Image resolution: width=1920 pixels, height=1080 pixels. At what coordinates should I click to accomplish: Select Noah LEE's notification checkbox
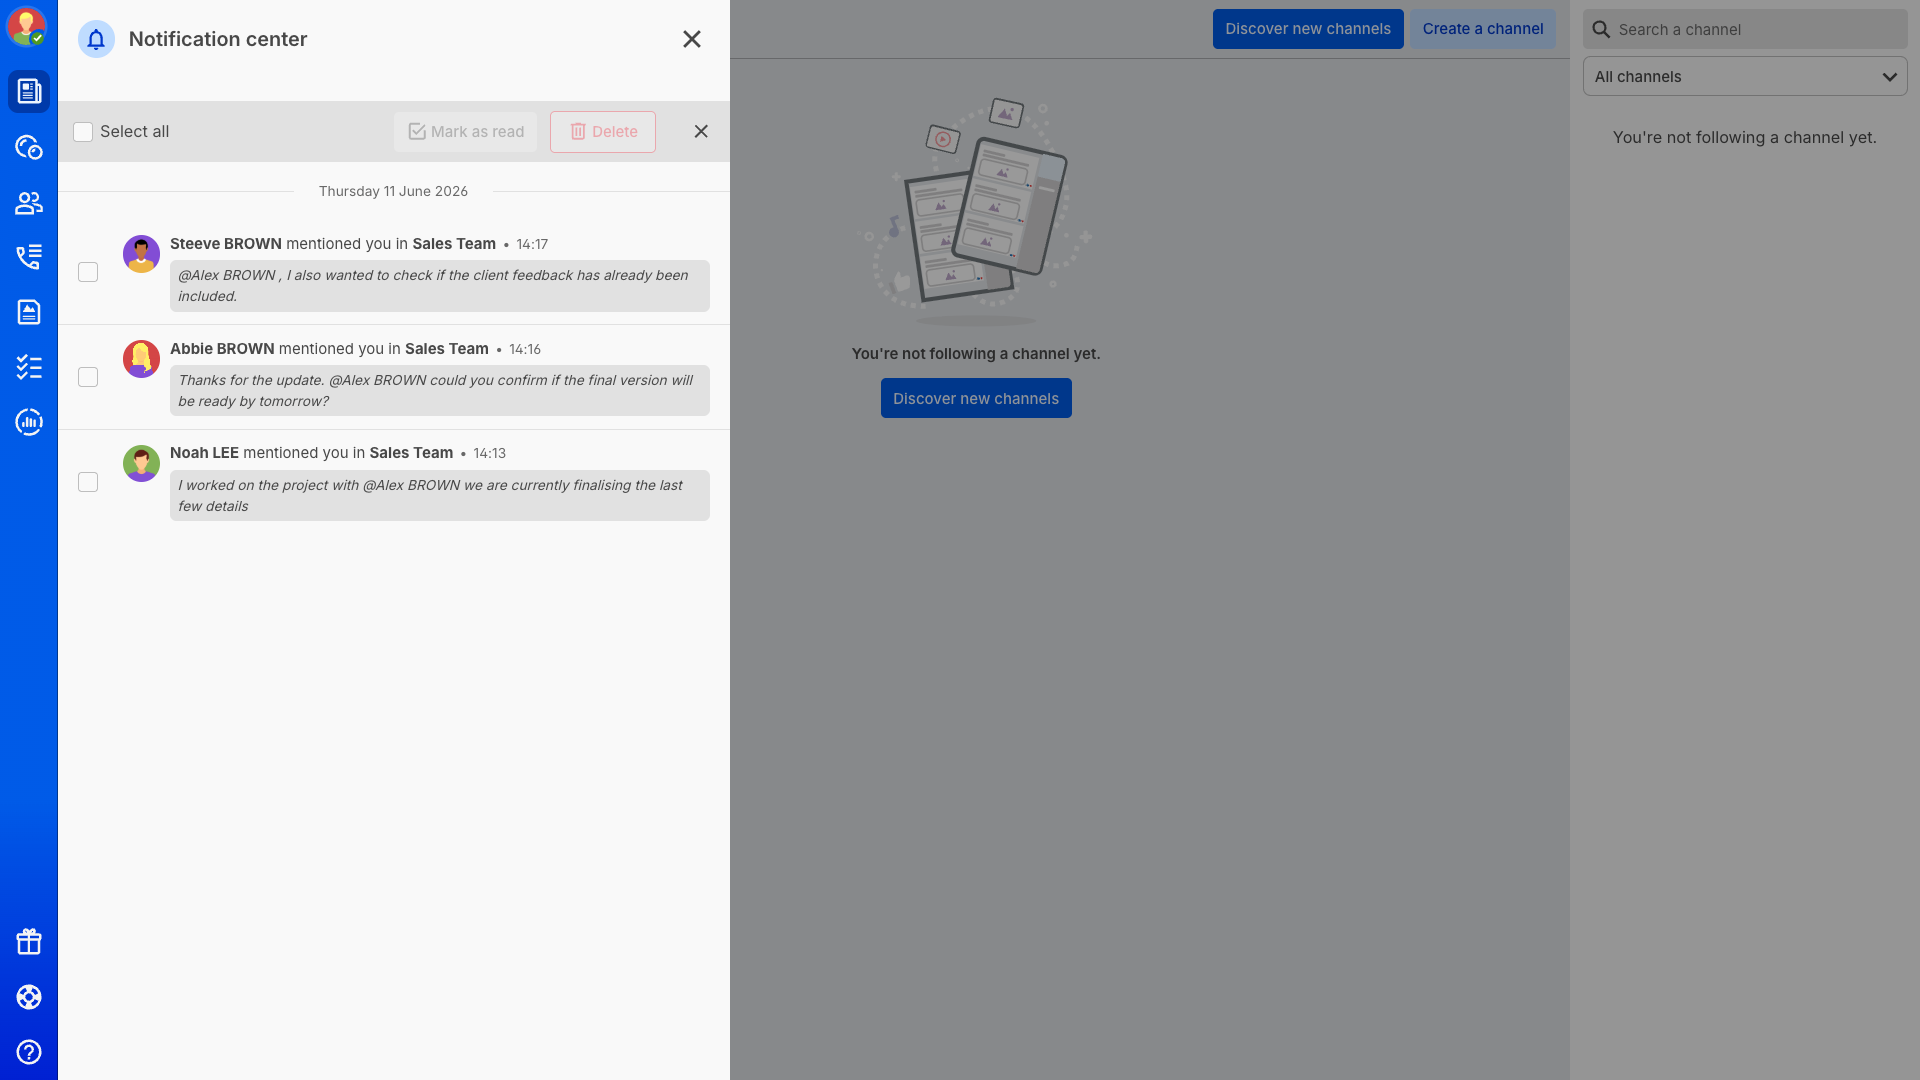[88, 482]
